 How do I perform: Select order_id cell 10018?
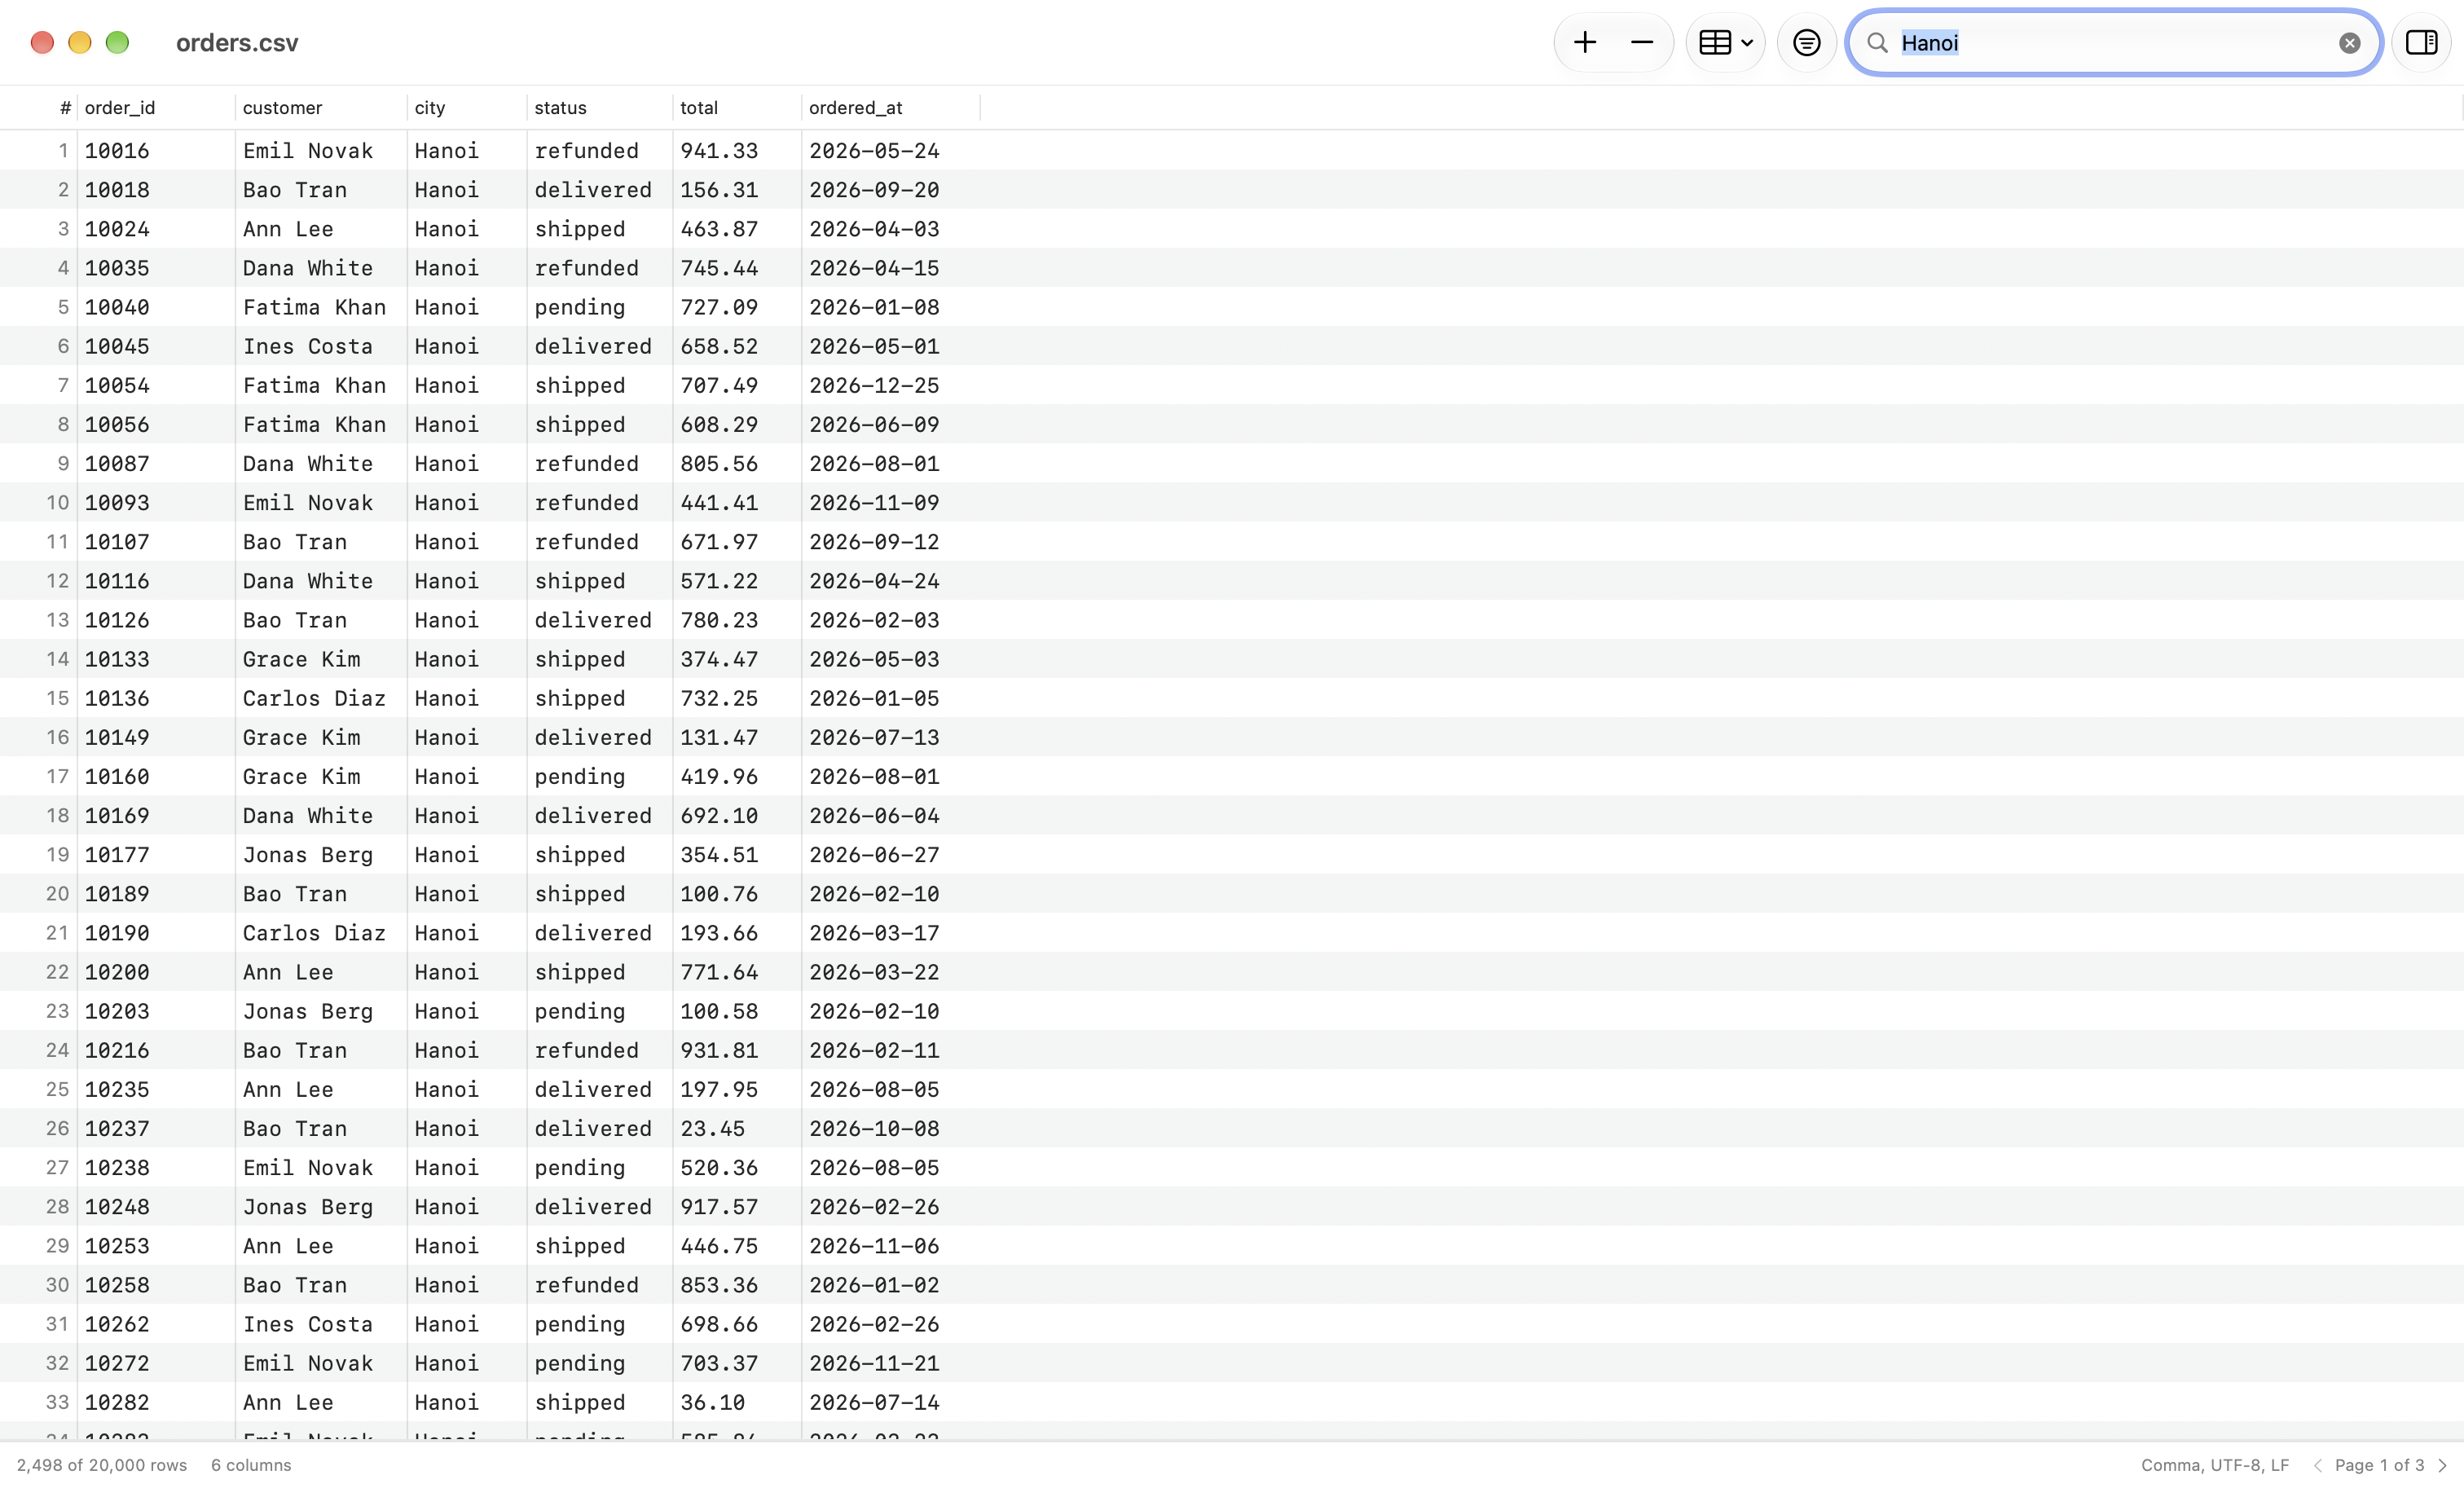[x=156, y=189]
